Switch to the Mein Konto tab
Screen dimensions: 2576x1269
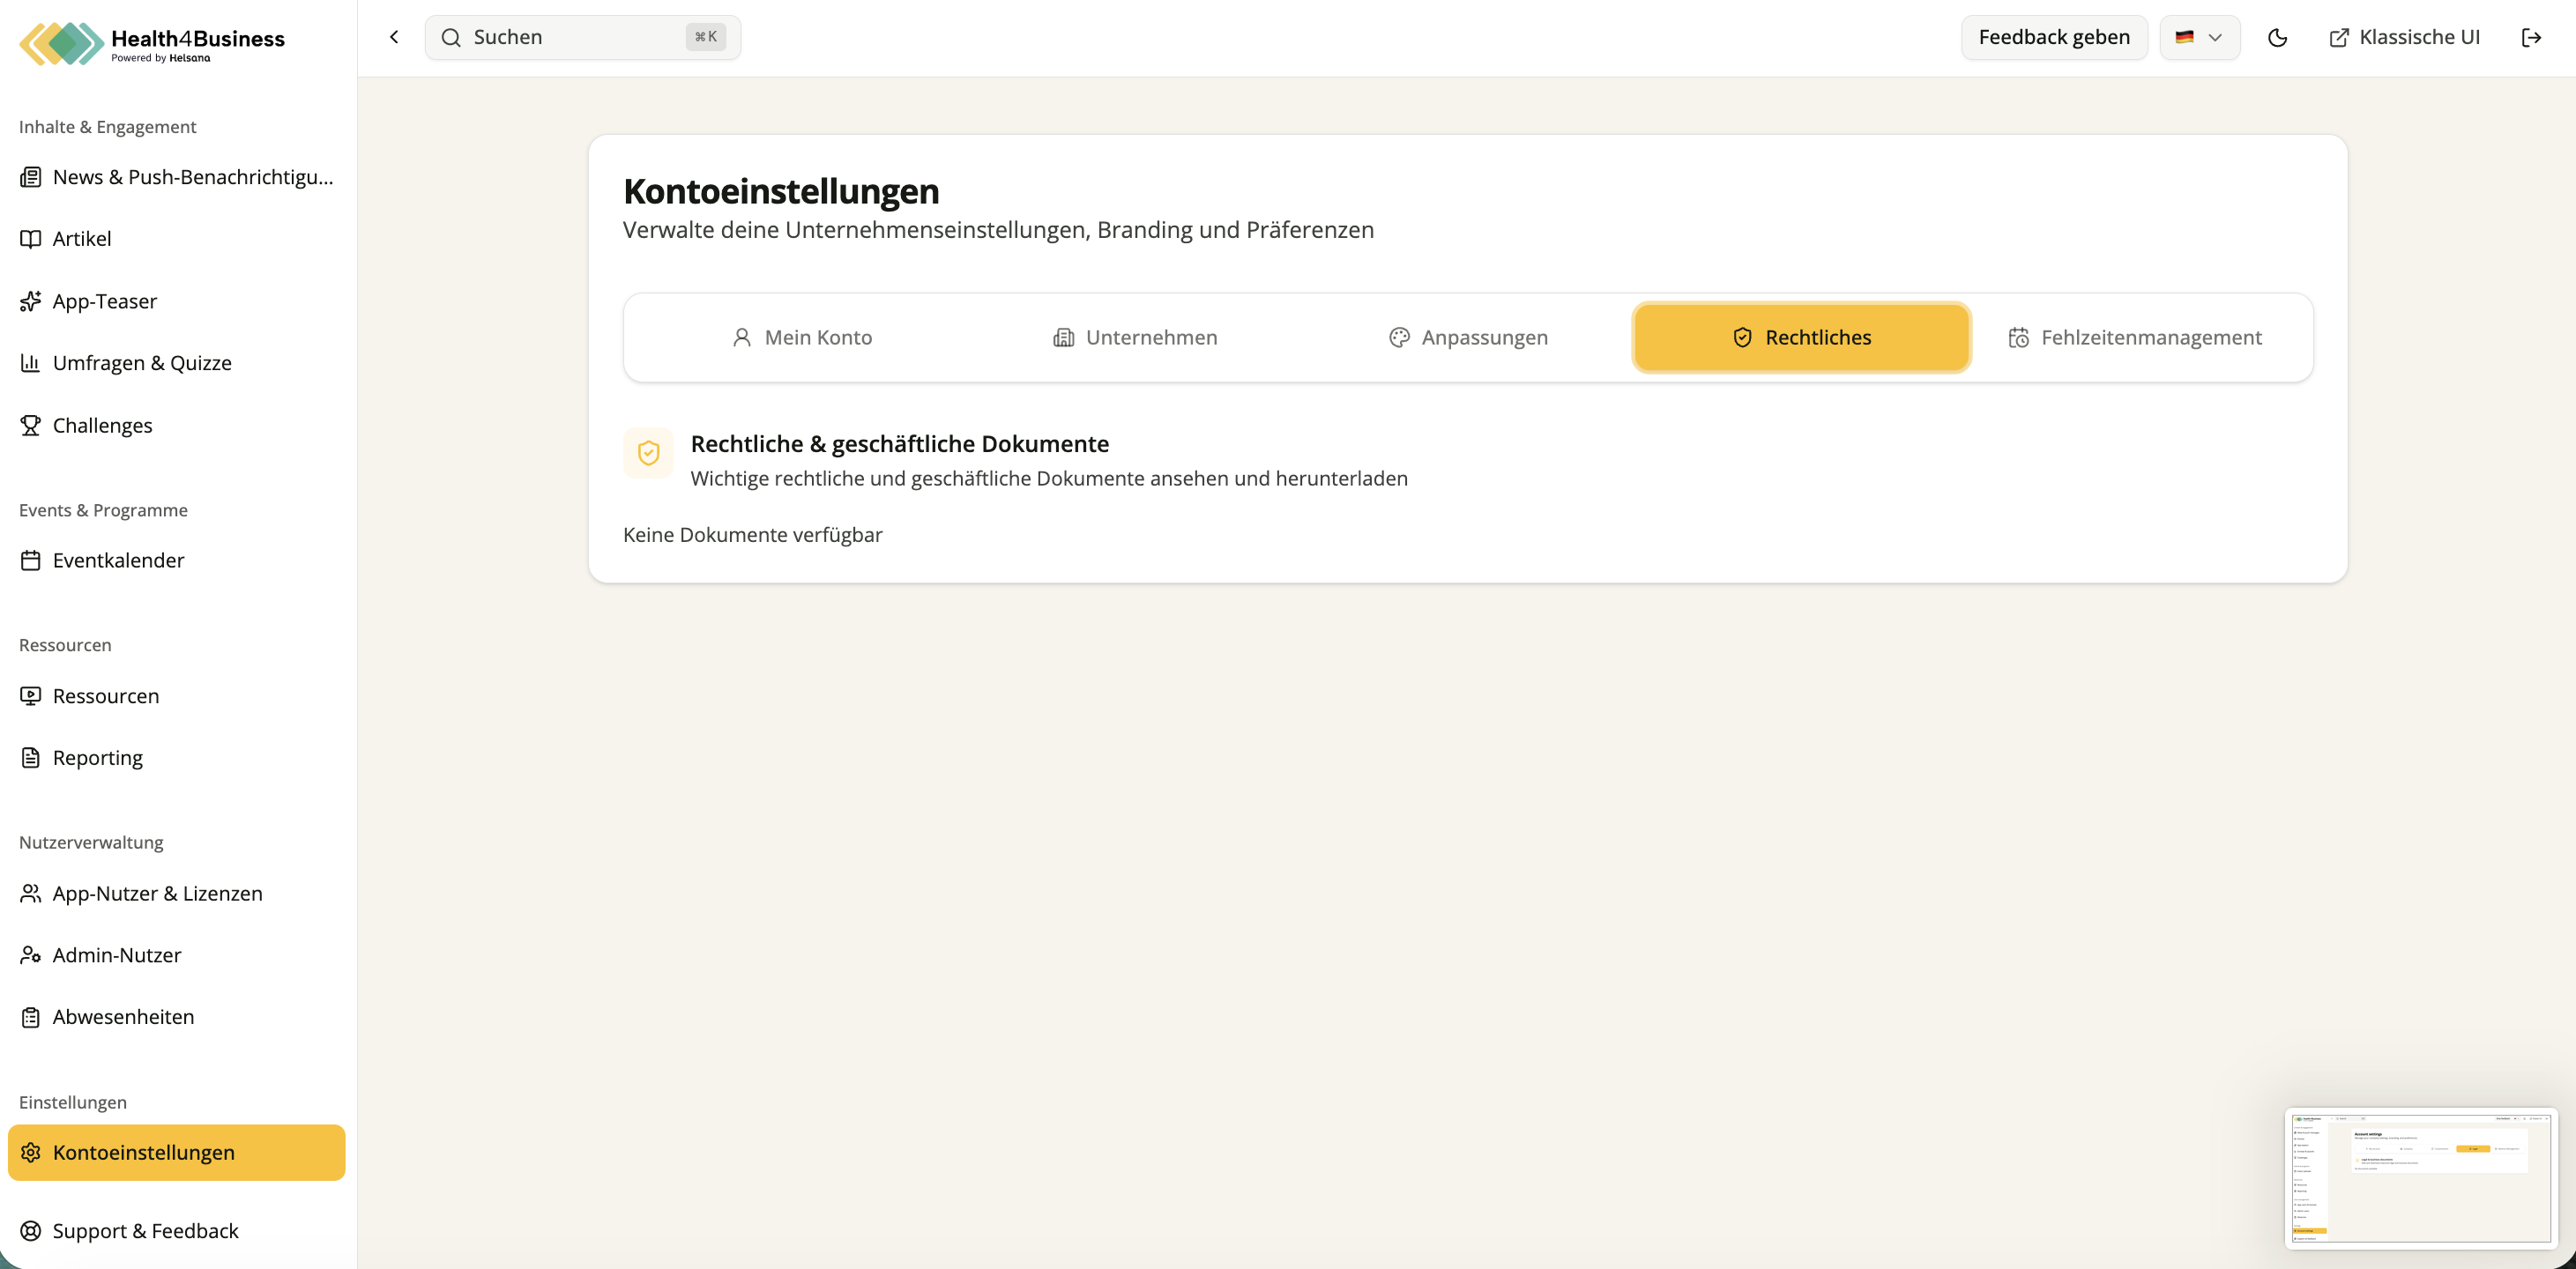[802, 337]
